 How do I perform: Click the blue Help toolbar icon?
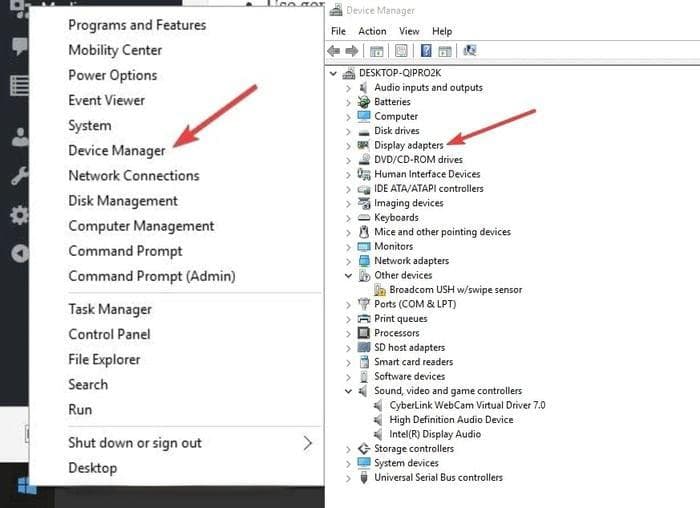[x=426, y=51]
